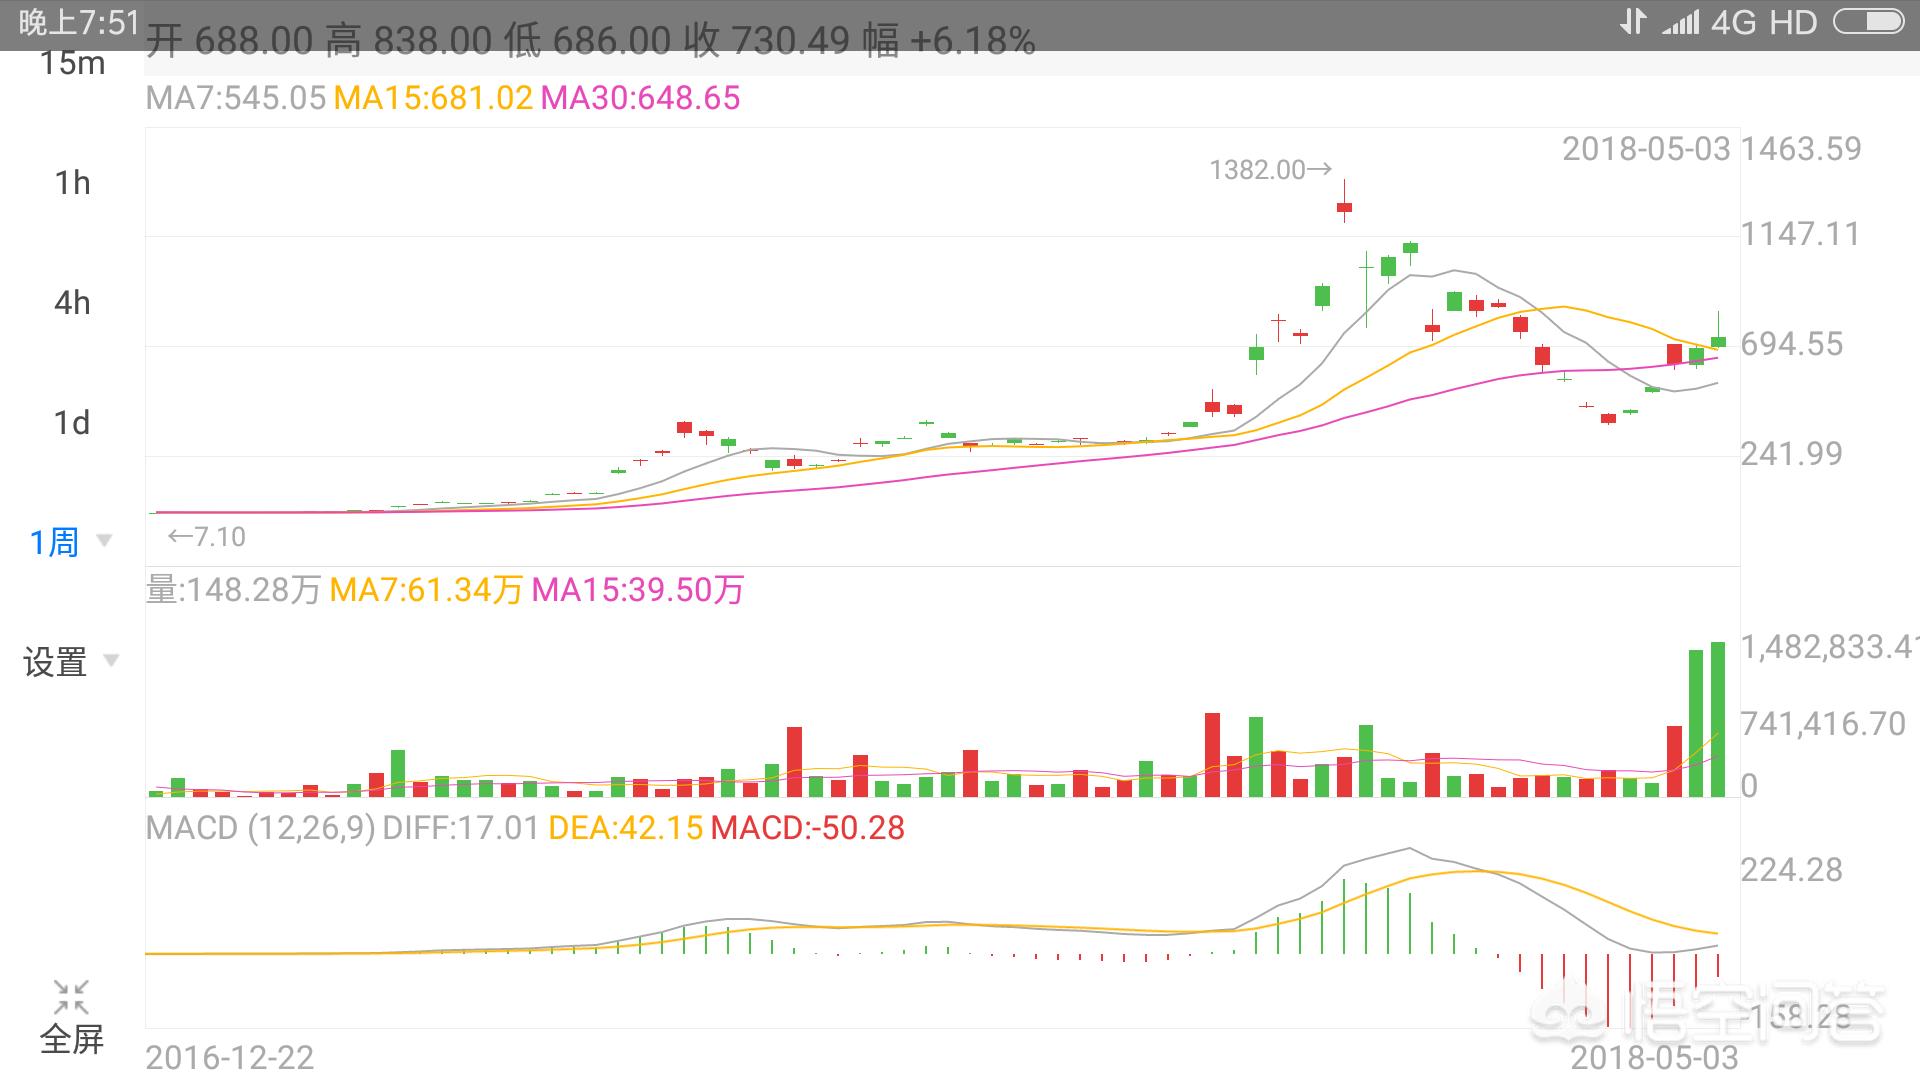The width and height of the screenshot is (1920, 1080).
Task: Tap the 1382.00 high price arrow marker
Action: (1270, 170)
